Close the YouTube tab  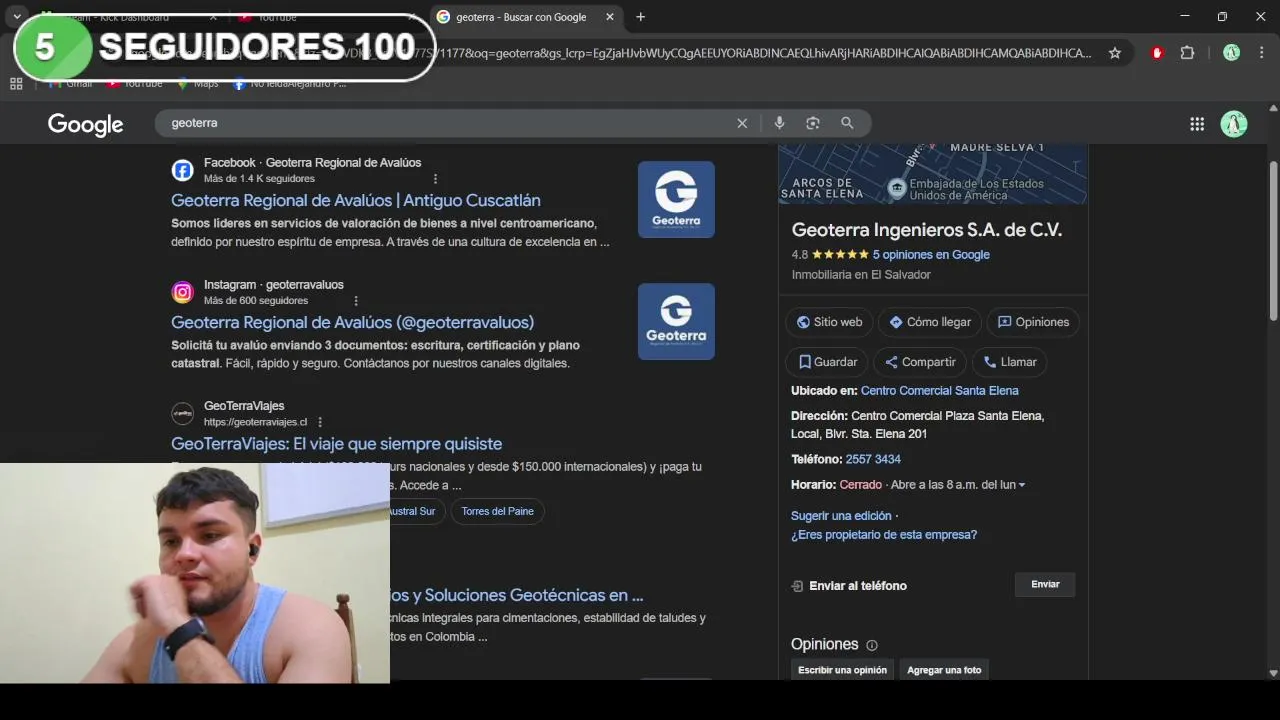pyautogui.click(x=411, y=17)
